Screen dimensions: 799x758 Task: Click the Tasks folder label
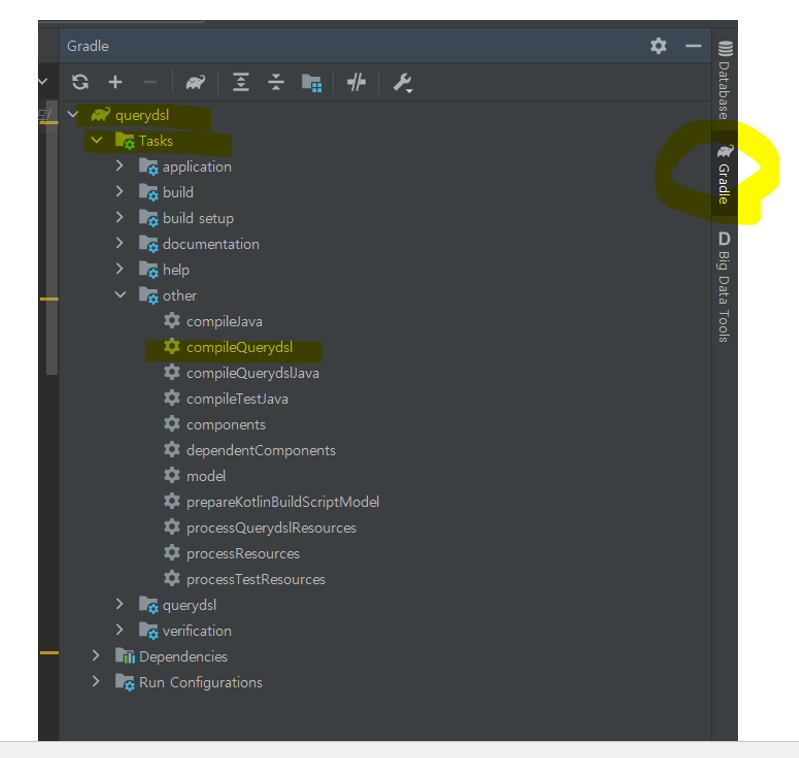pos(156,141)
